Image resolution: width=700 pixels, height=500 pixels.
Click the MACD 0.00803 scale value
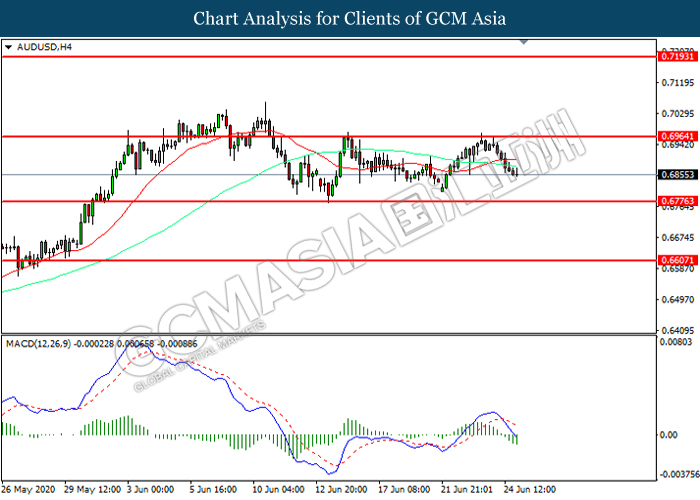[x=676, y=342]
